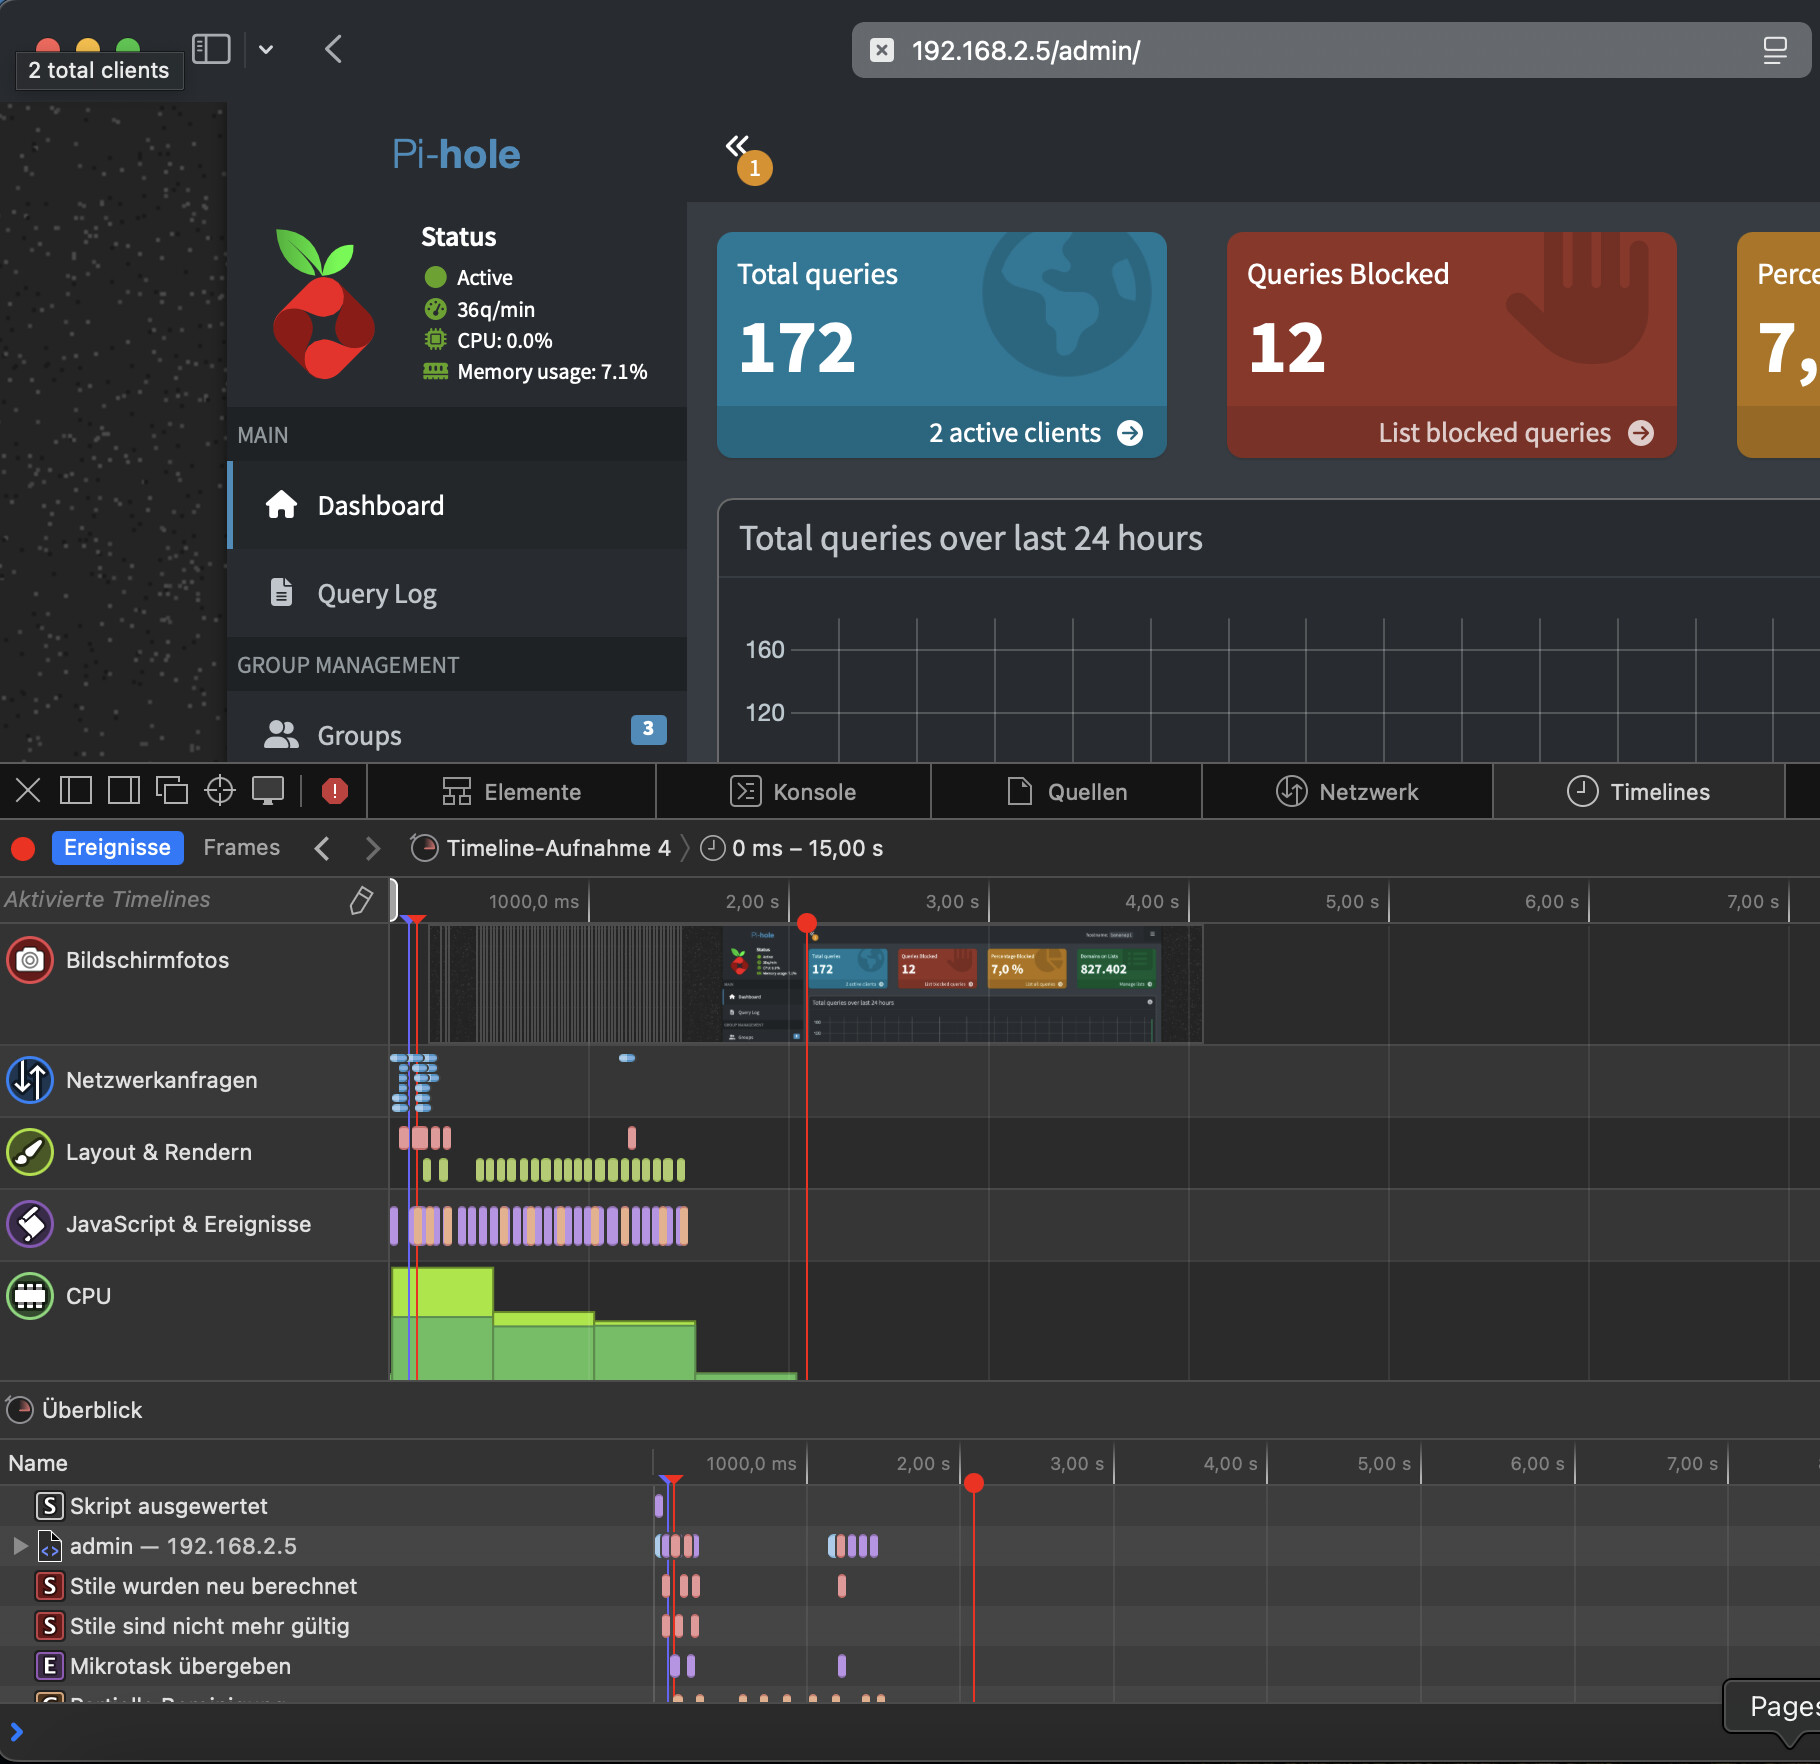Go to previous timeline recording

coord(322,848)
